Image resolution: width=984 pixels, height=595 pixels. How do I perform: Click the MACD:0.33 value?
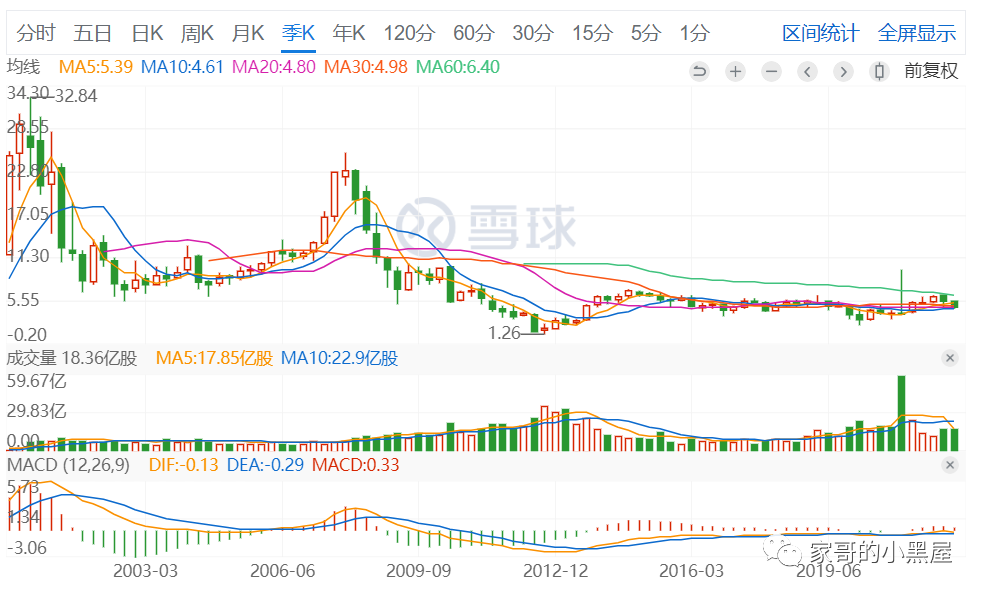click(x=356, y=465)
